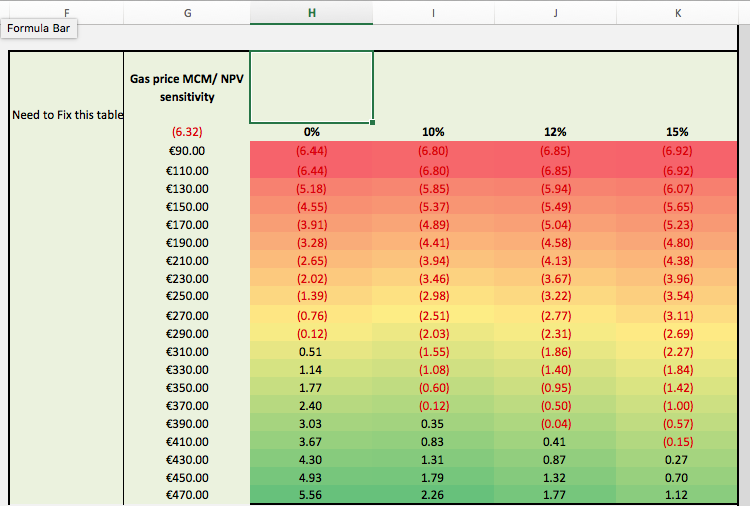Select the (4.55) value cell
This screenshot has width=750, height=506.
pyautogui.click(x=311, y=207)
